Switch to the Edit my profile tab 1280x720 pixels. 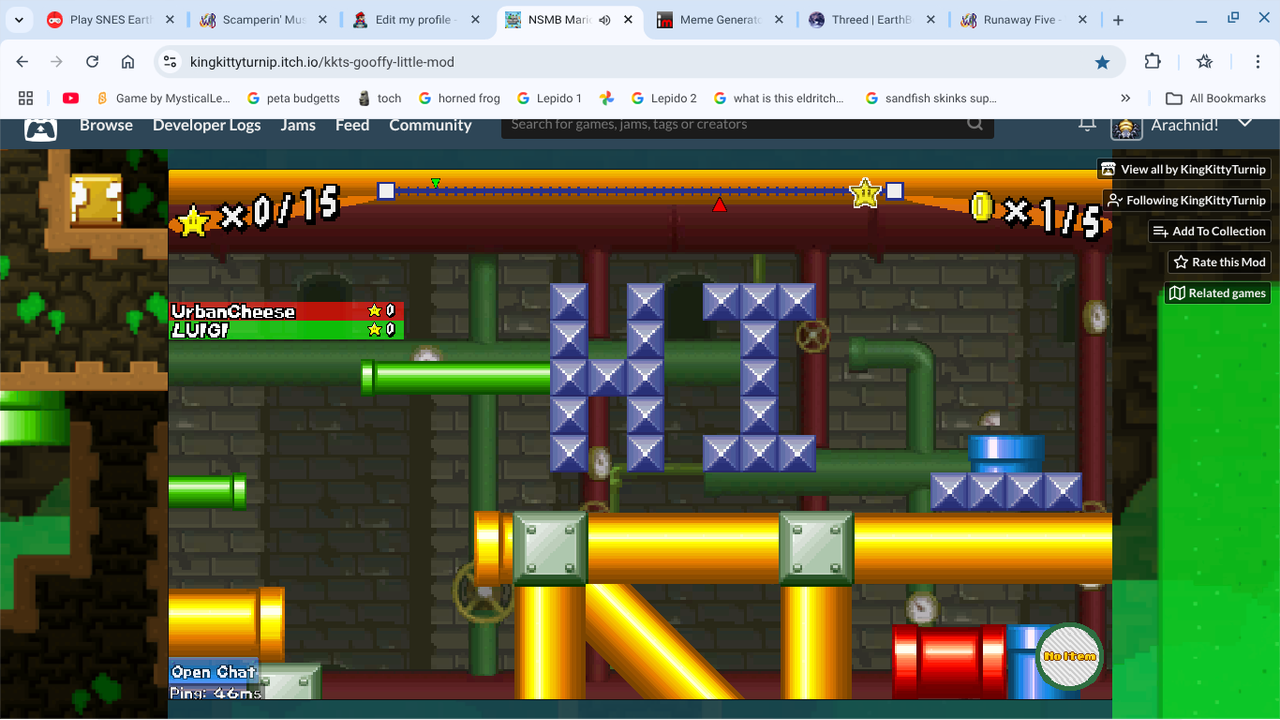(x=414, y=20)
